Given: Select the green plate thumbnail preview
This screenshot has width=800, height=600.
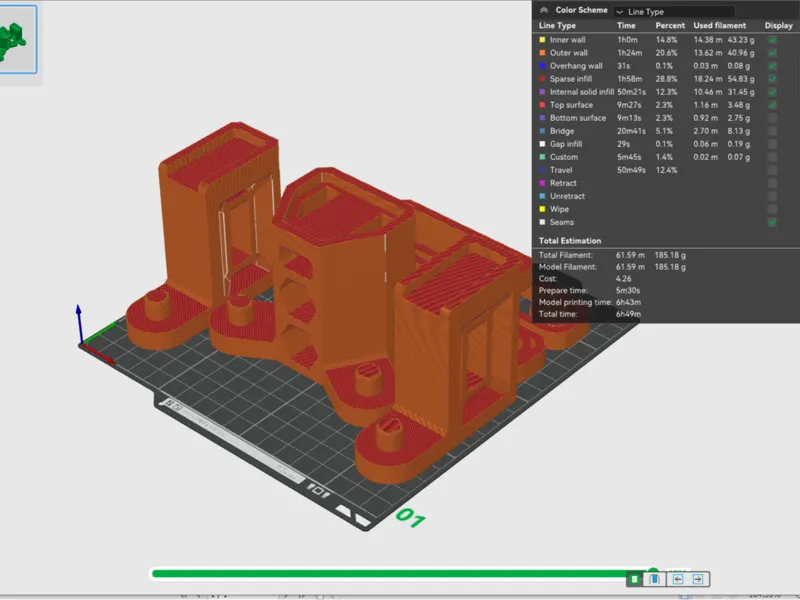Looking at the screenshot, I should tap(16, 40).
